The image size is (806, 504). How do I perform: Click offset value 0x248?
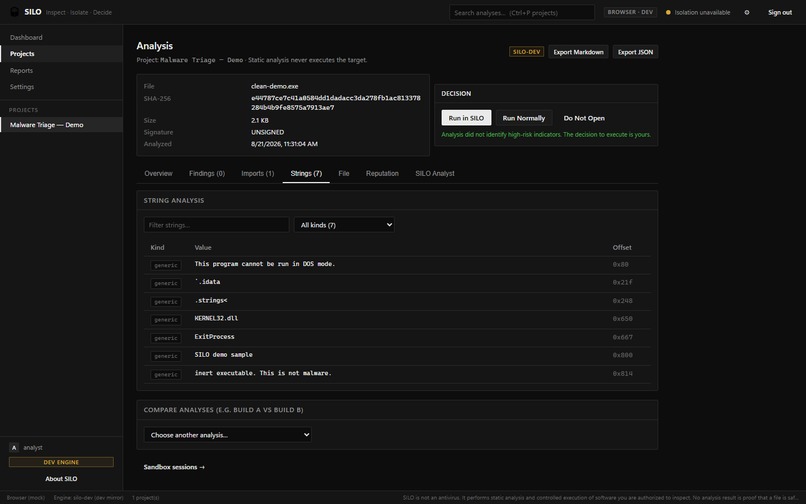click(622, 301)
